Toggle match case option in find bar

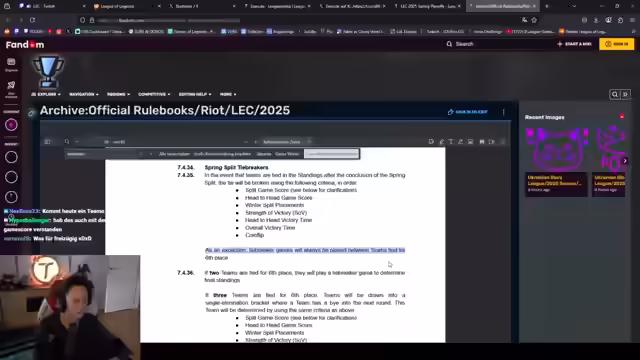coord(222,154)
